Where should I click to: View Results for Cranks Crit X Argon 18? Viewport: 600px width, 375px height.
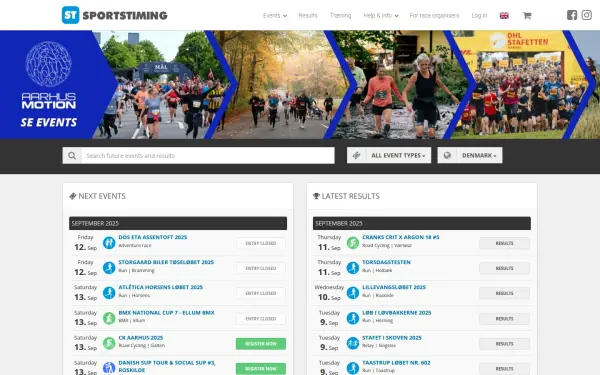click(x=504, y=243)
